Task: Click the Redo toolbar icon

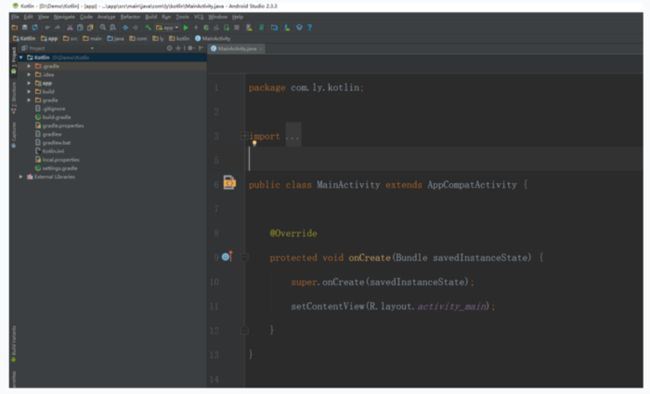Action: tap(57, 28)
